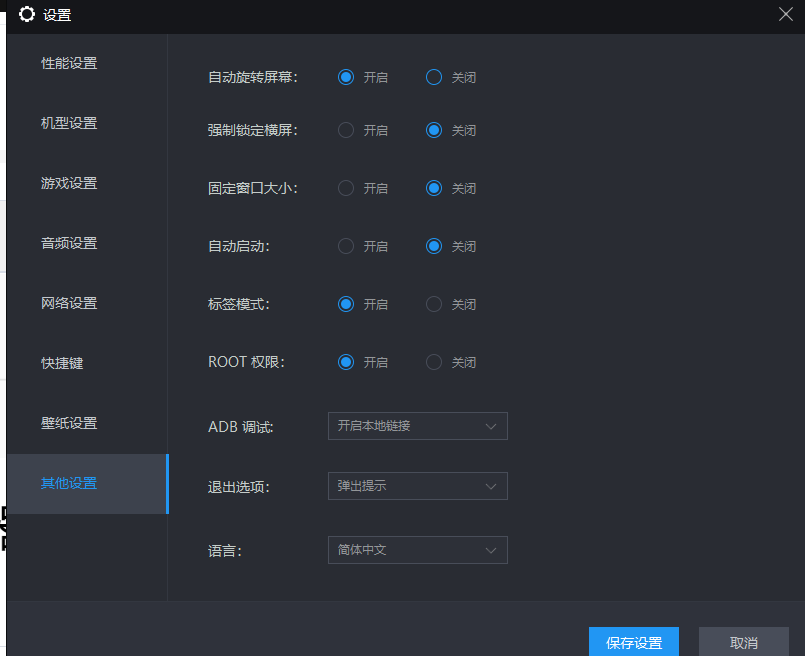Turn on 固定窗口大小 option
The width and height of the screenshot is (805, 656).
[x=346, y=188]
